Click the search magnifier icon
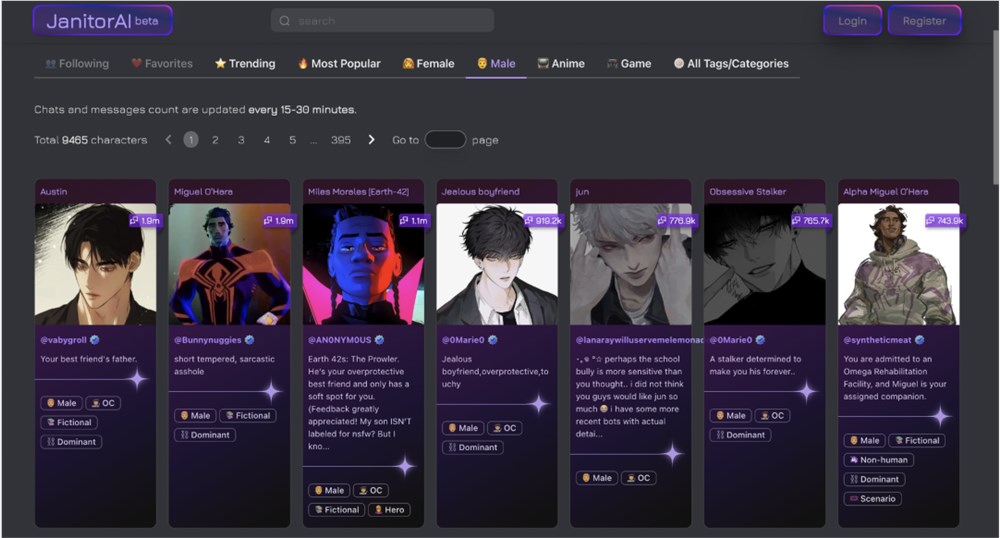Screen dimensions: 1000x538 (x=284, y=21)
